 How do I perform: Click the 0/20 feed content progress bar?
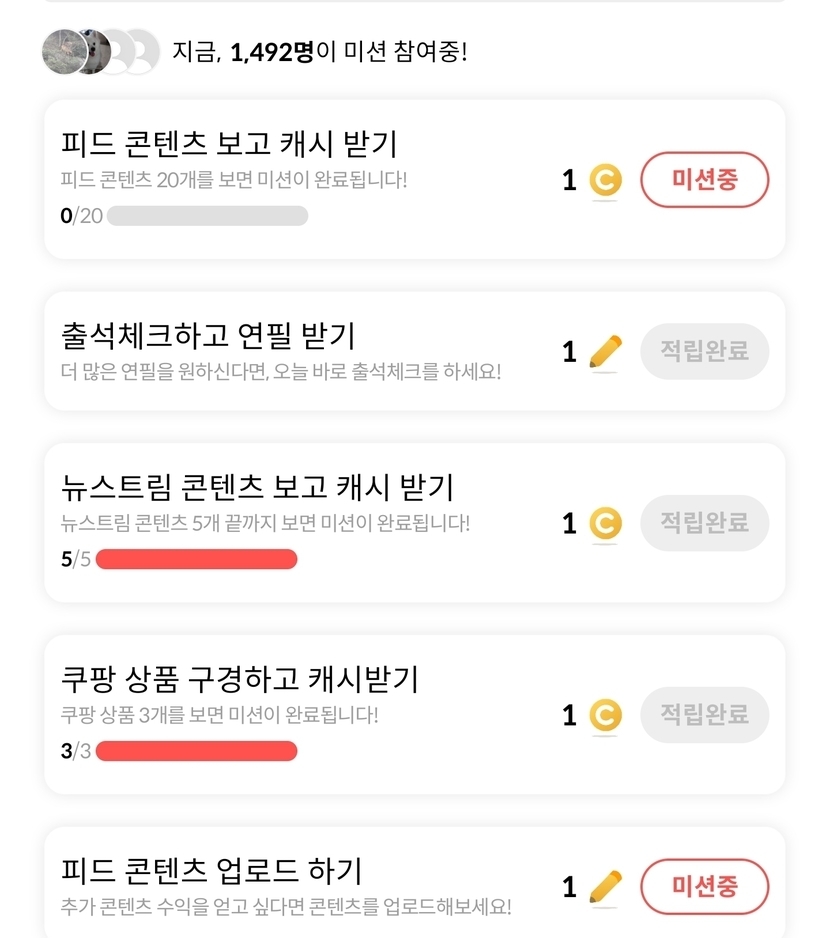207,216
